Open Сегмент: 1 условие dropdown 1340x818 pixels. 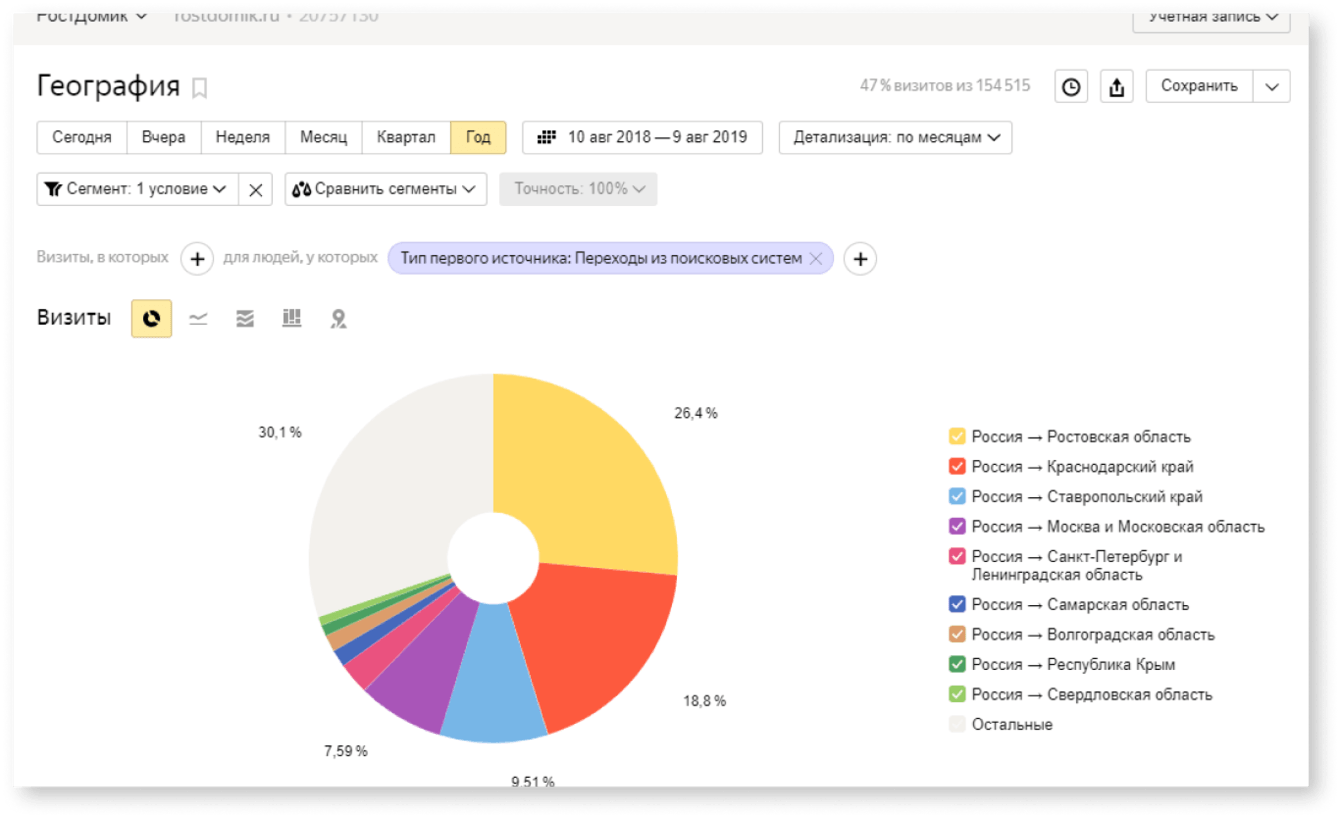click(x=137, y=189)
